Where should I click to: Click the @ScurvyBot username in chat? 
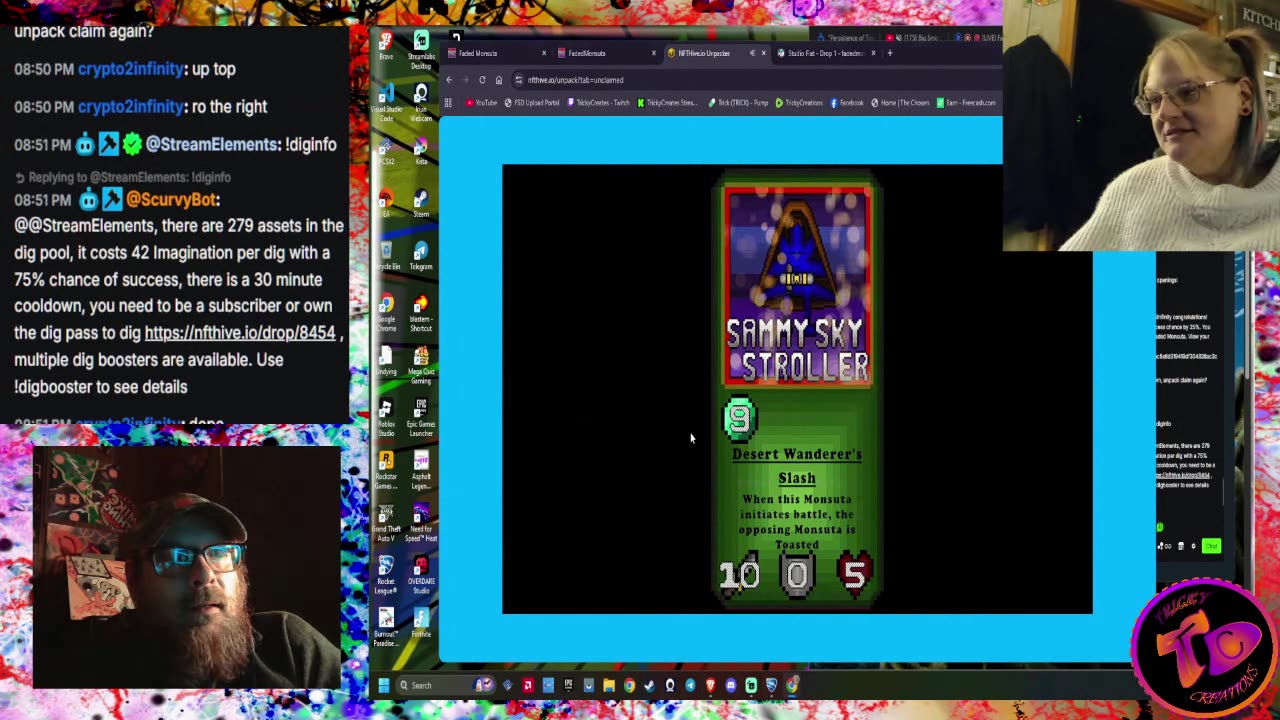[173, 200]
